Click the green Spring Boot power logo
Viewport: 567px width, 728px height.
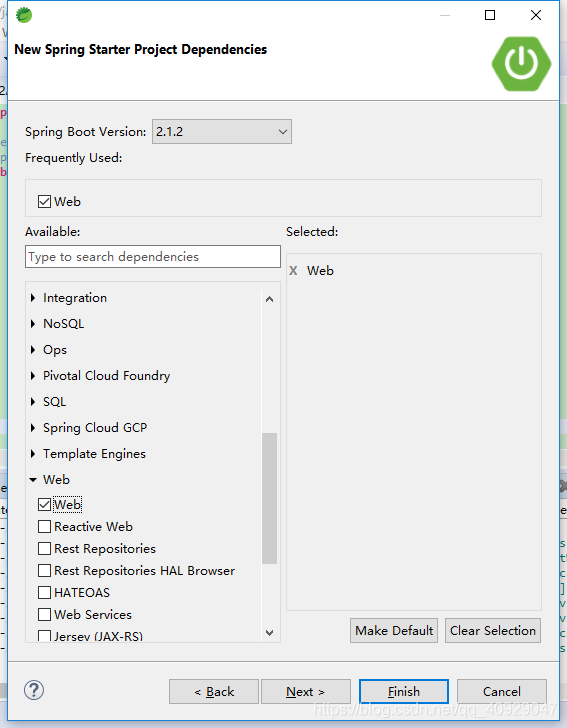[x=521, y=64]
